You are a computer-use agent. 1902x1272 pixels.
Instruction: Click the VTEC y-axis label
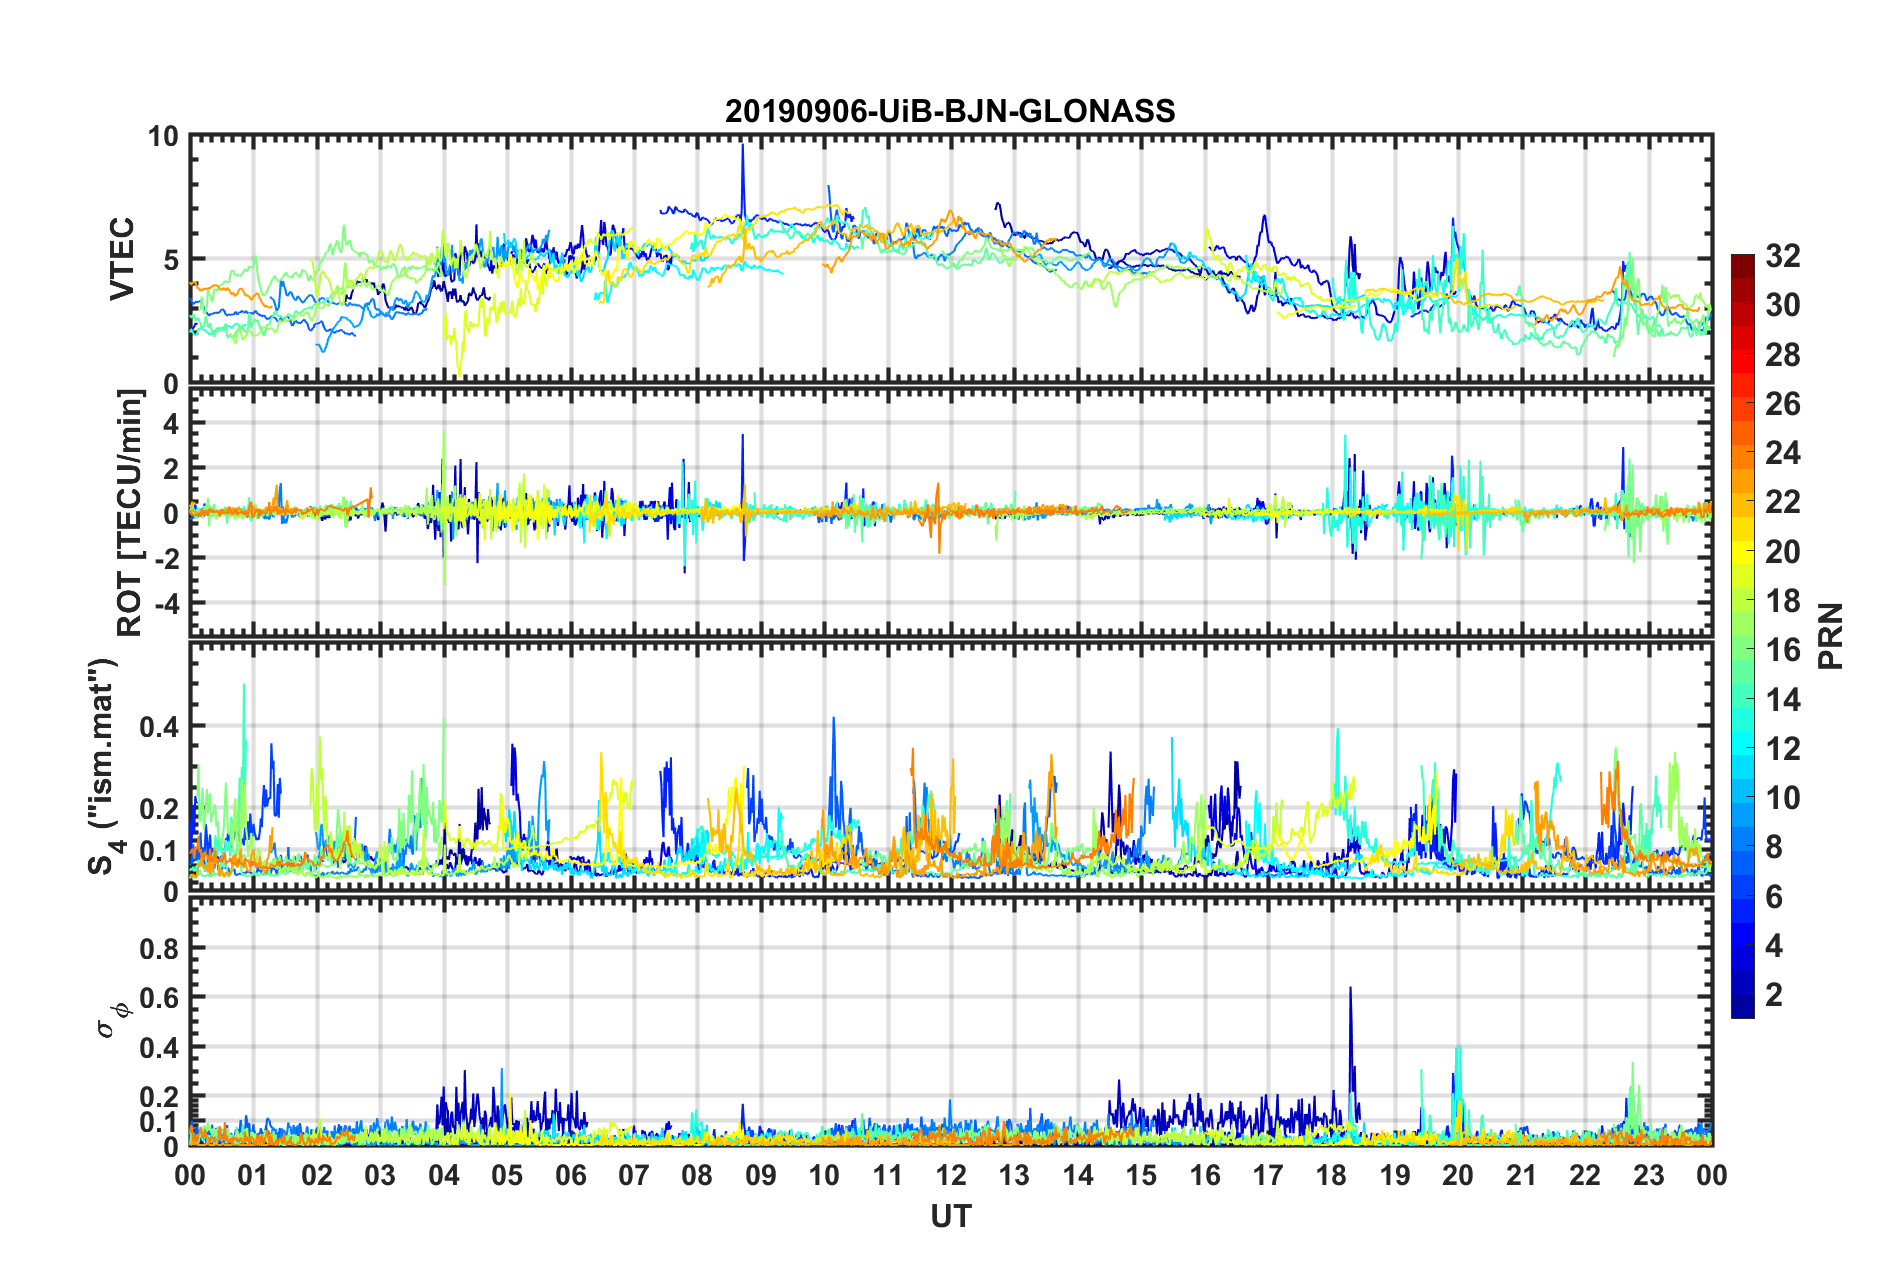pyautogui.click(x=122, y=259)
